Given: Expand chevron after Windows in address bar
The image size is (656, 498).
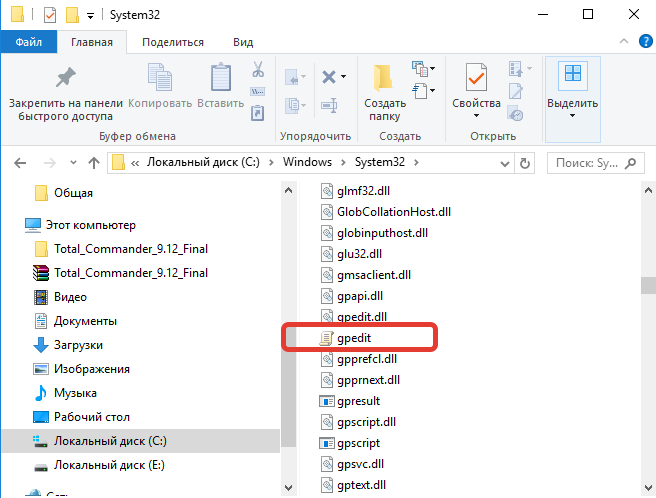Looking at the screenshot, I should tap(343, 162).
